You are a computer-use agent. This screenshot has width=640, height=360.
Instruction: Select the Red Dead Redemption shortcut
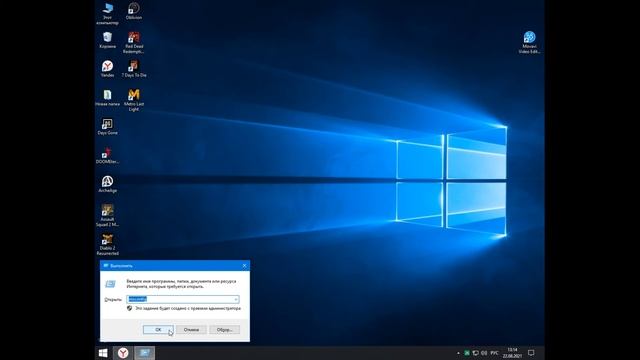(133, 42)
